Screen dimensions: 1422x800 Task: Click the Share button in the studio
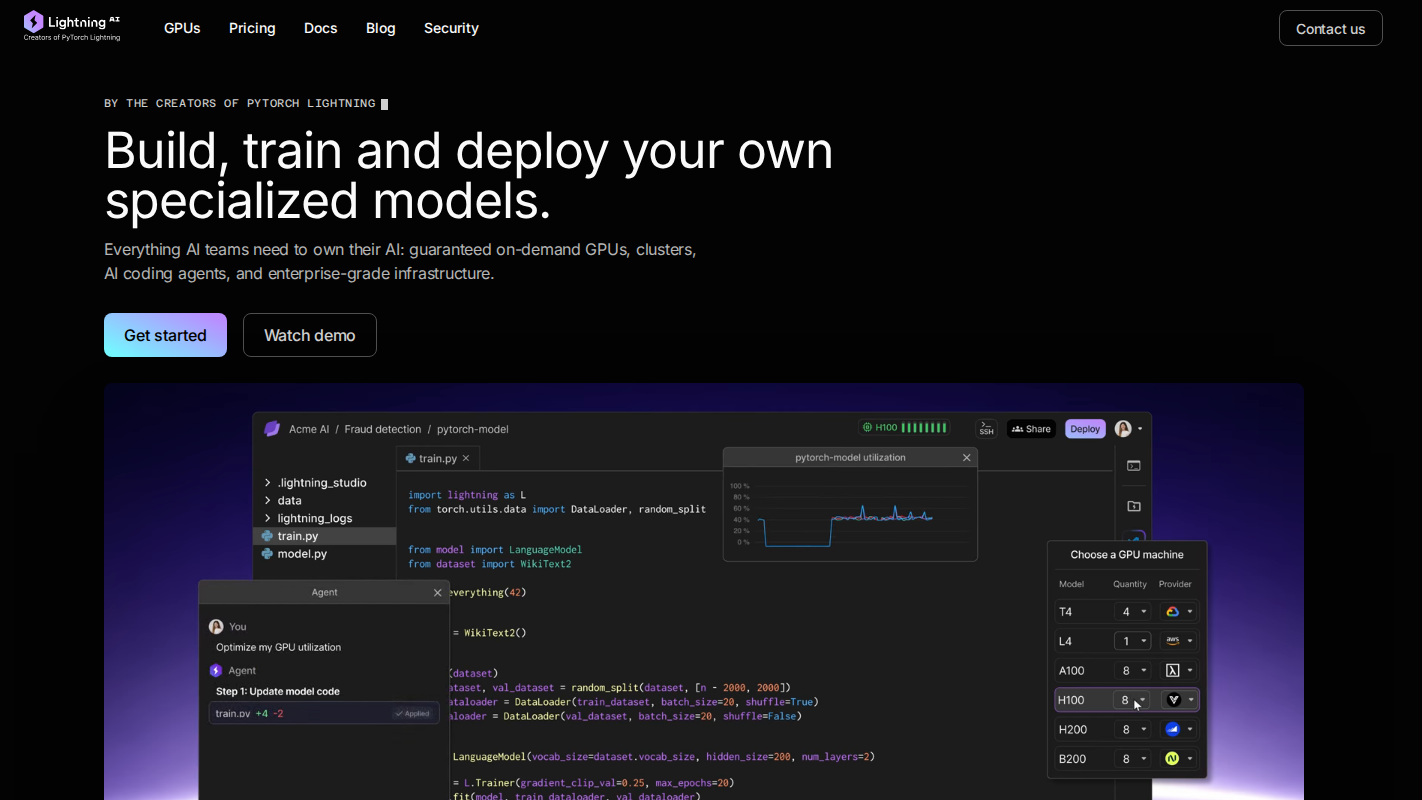coord(1031,429)
